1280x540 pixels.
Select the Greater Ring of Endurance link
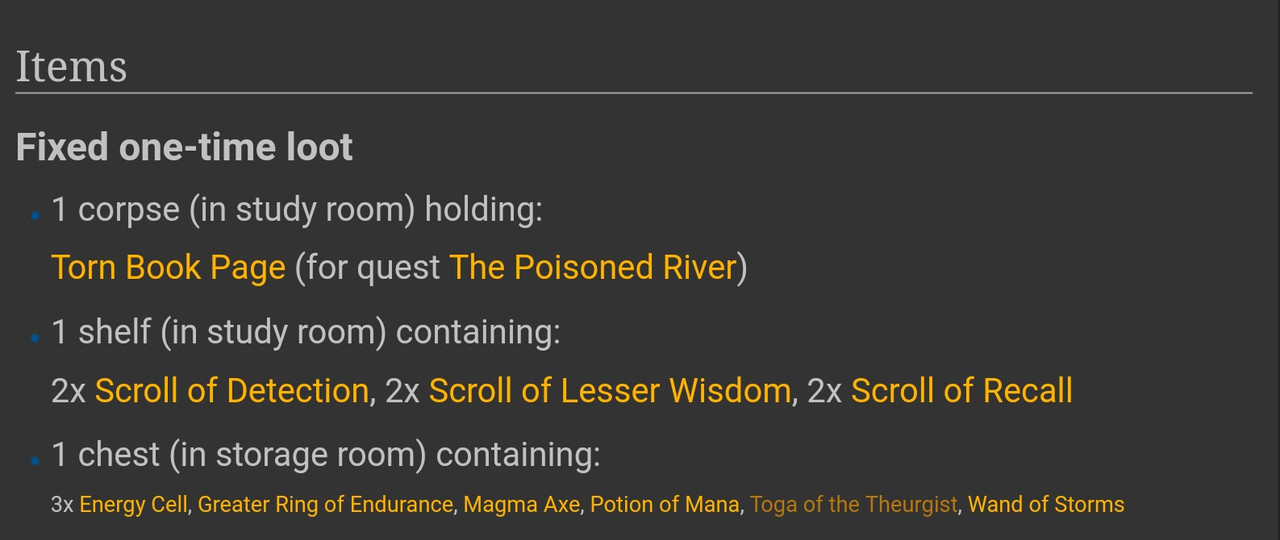tap(325, 505)
